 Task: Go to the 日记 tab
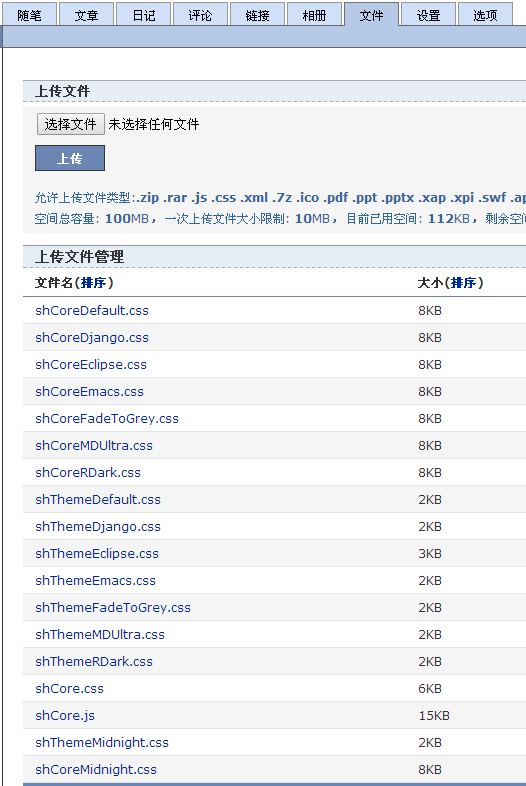tap(143, 15)
